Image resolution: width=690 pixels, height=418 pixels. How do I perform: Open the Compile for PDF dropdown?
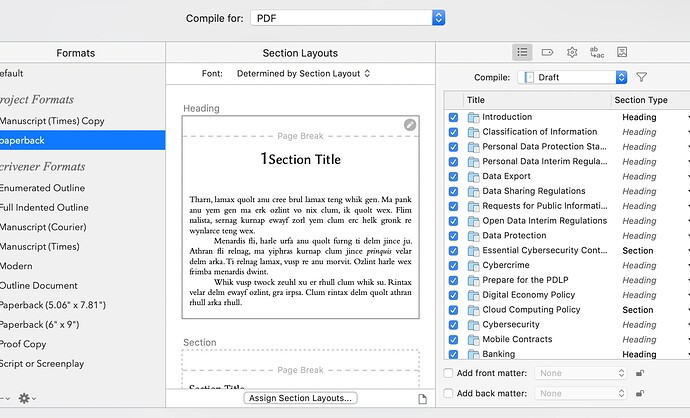pos(348,18)
